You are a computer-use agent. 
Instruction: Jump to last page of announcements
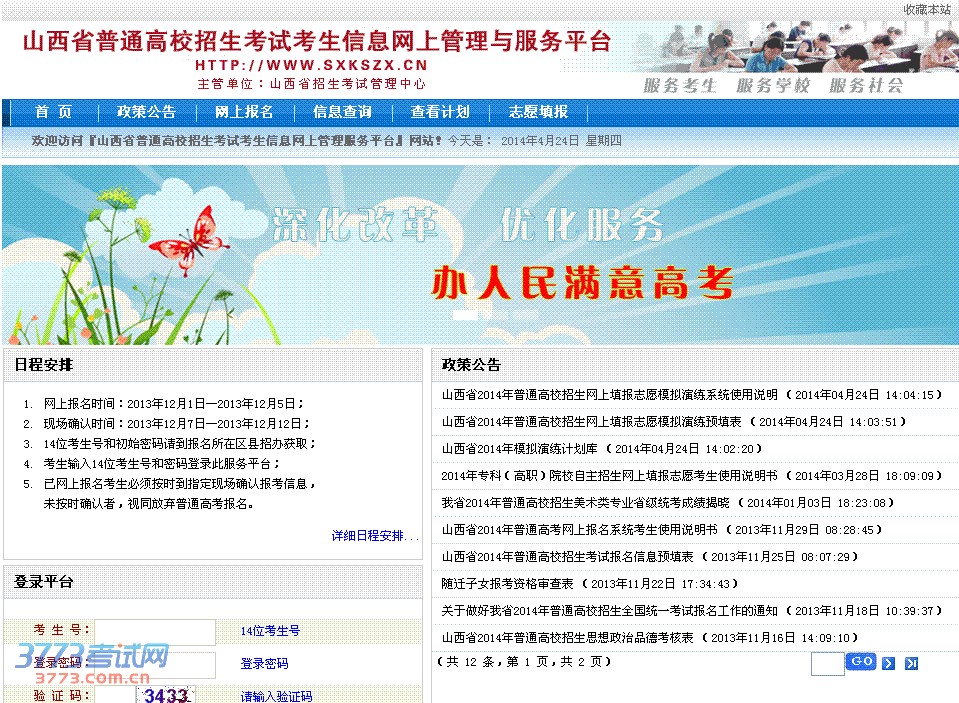pos(911,663)
